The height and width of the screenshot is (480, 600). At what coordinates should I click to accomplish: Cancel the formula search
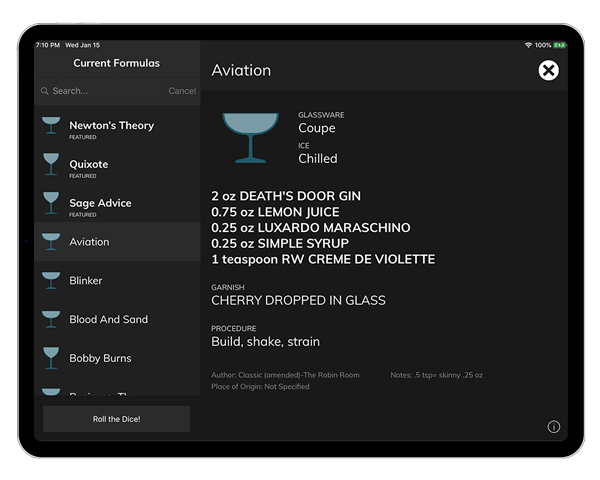point(182,91)
